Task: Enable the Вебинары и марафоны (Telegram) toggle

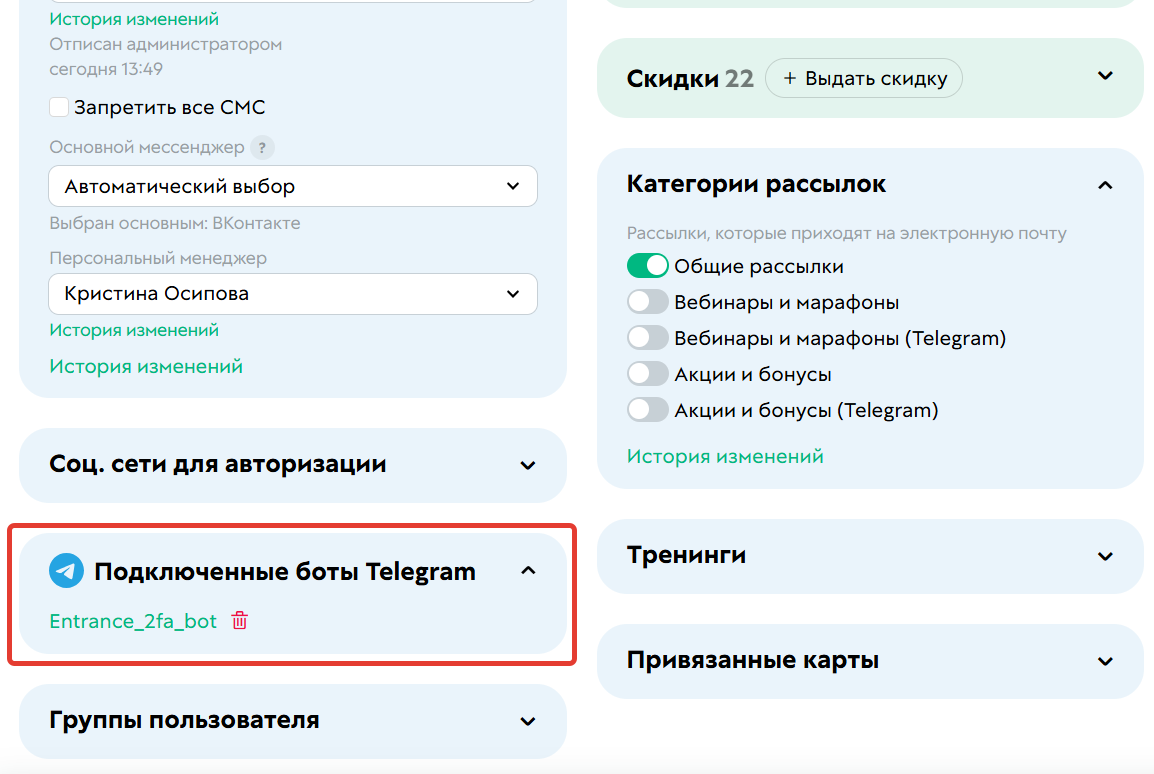Action: coord(648,337)
